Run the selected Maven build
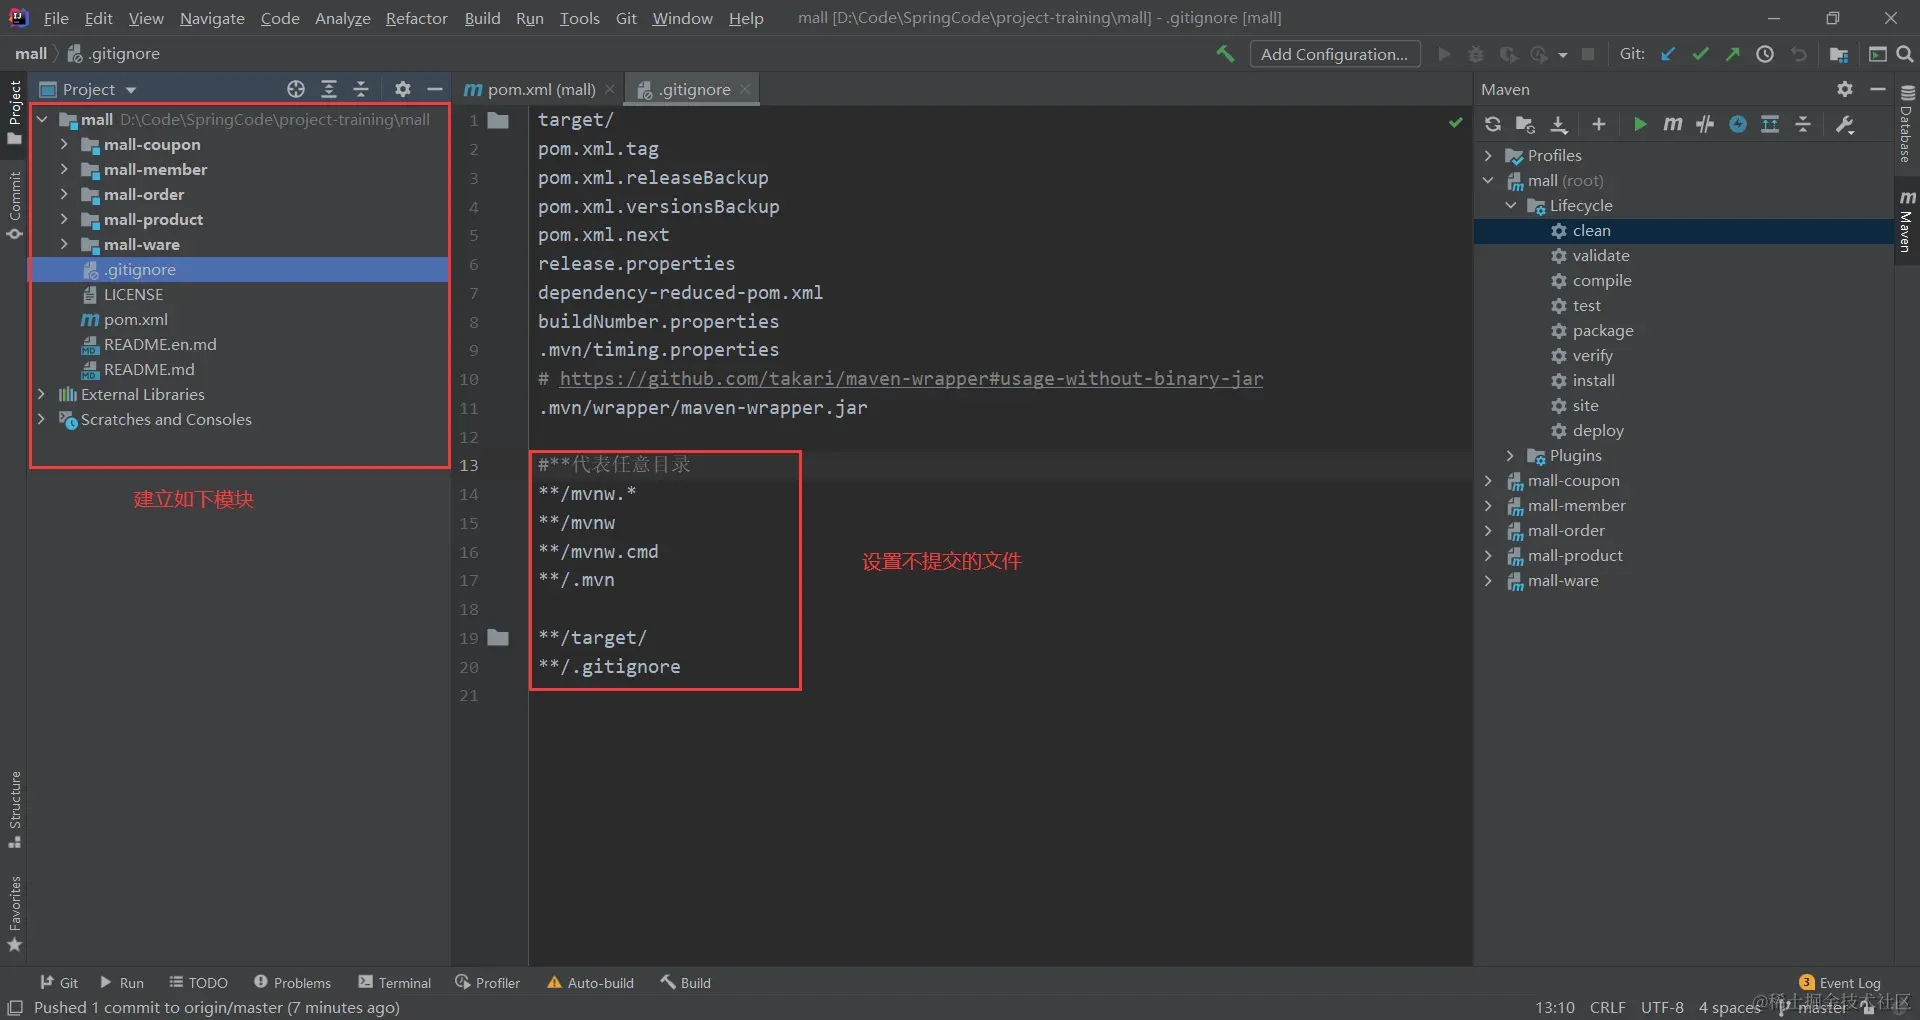1920x1020 pixels. 1640,124
